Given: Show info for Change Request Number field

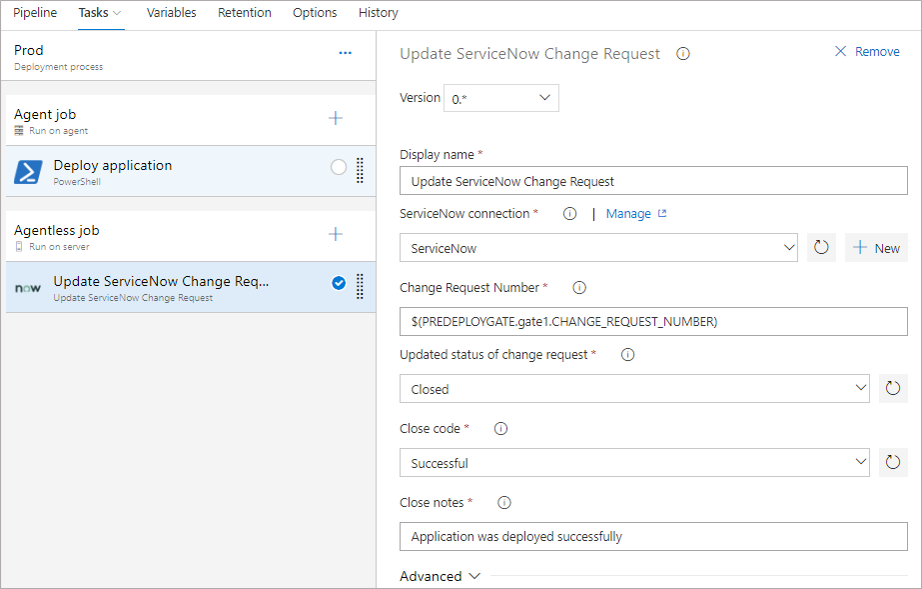Looking at the screenshot, I should click(x=579, y=288).
